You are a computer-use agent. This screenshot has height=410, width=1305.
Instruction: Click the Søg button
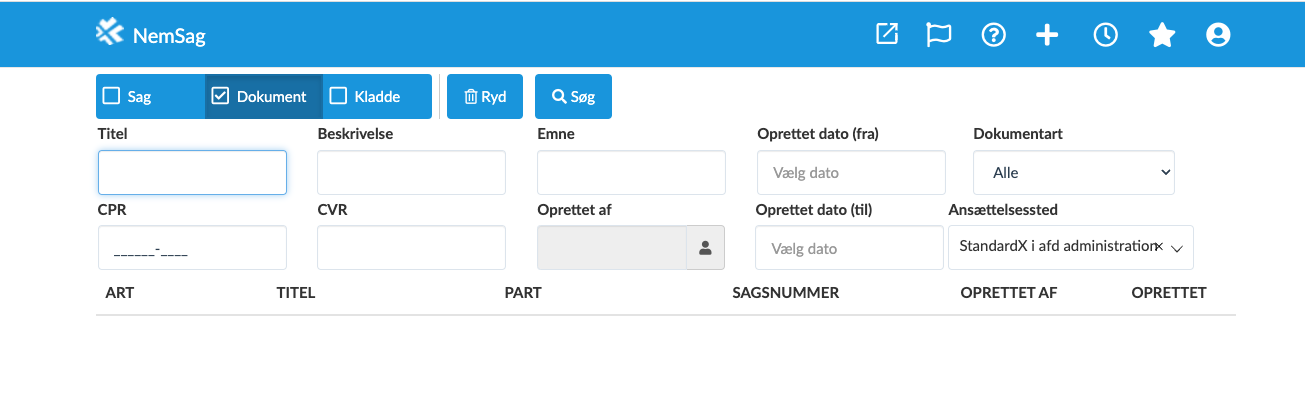pos(573,97)
